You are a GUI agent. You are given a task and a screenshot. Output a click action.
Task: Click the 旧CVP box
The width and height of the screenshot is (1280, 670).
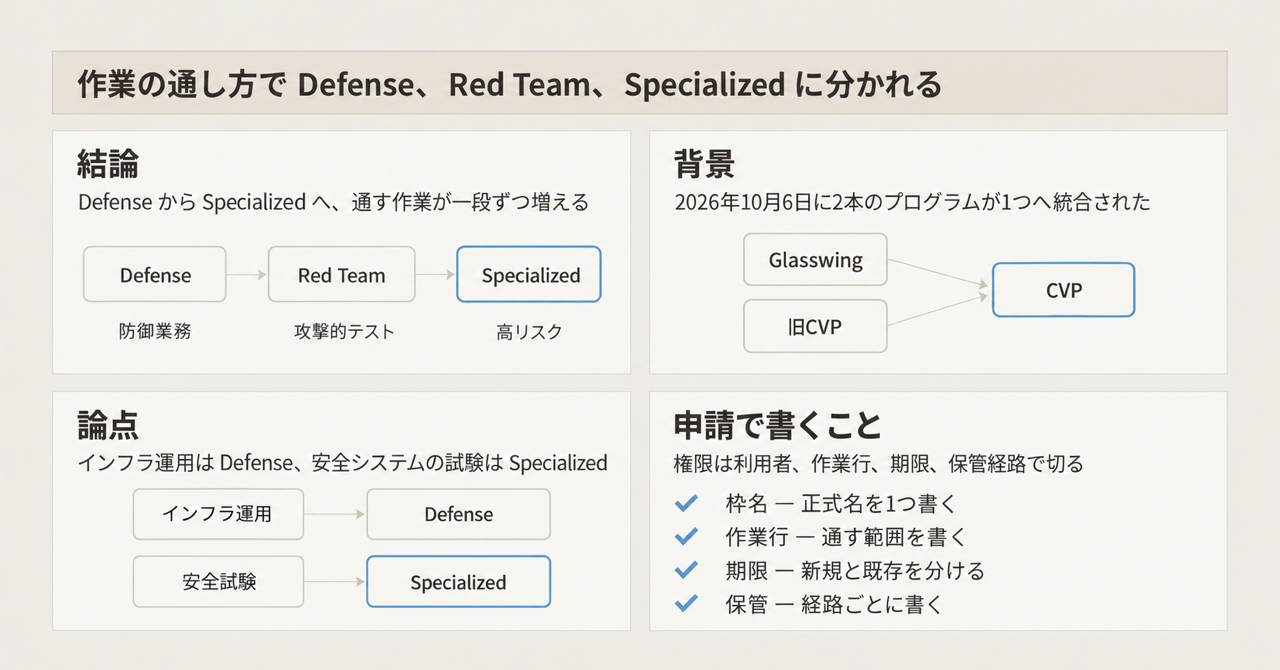(x=815, y=326)
